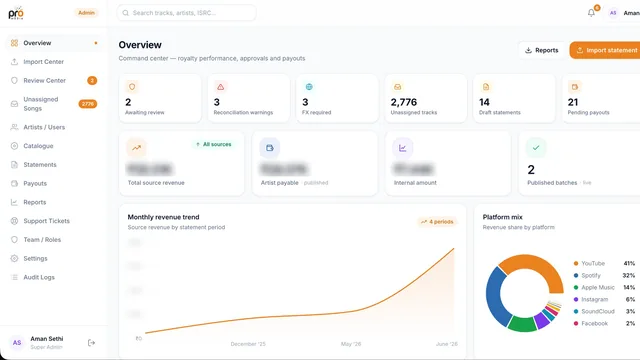
Task: Click the Admin role badge
Action: 87,13
